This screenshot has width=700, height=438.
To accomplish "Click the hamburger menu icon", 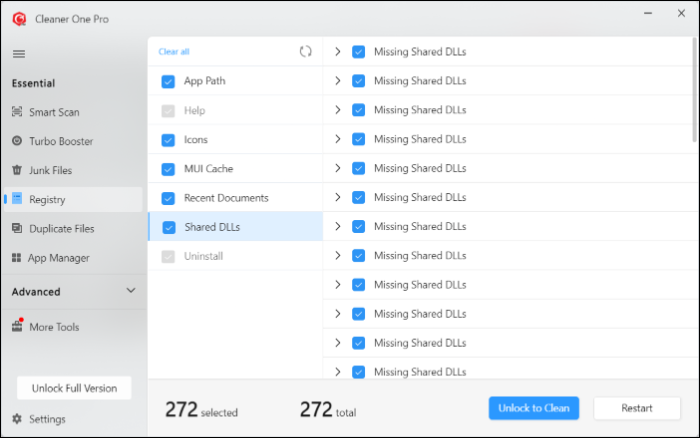I will (19, 54).
